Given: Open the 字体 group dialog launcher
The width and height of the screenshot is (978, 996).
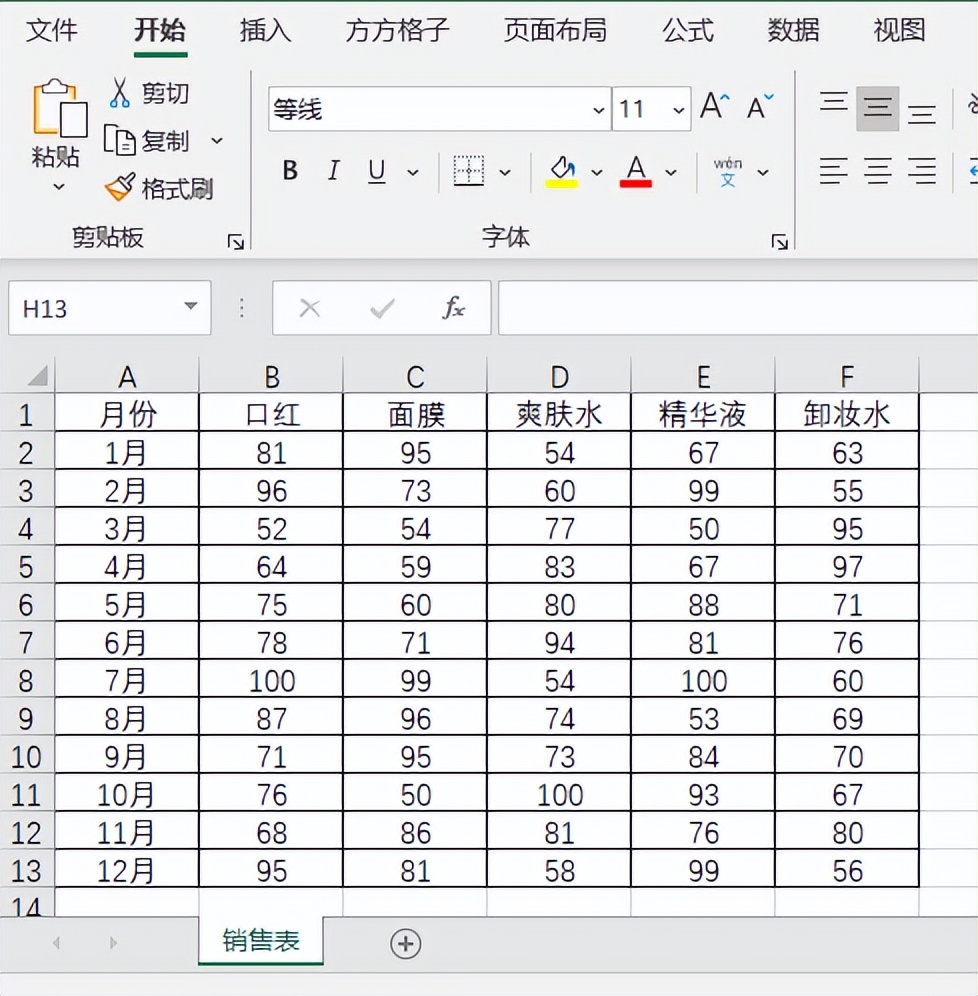Looking at the screenshot, I should coord(780,241).
